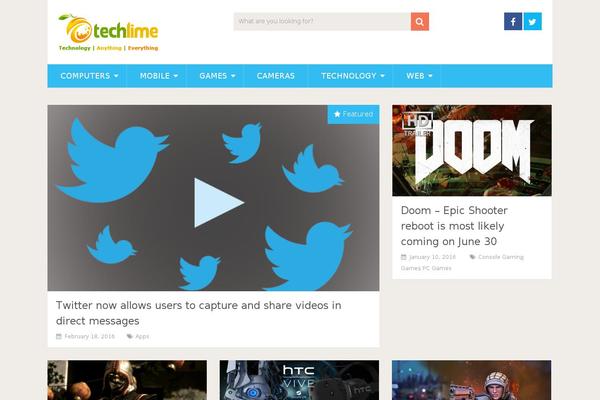
Task: Expand the Technology menu arrow
Action: click(382, 76)
